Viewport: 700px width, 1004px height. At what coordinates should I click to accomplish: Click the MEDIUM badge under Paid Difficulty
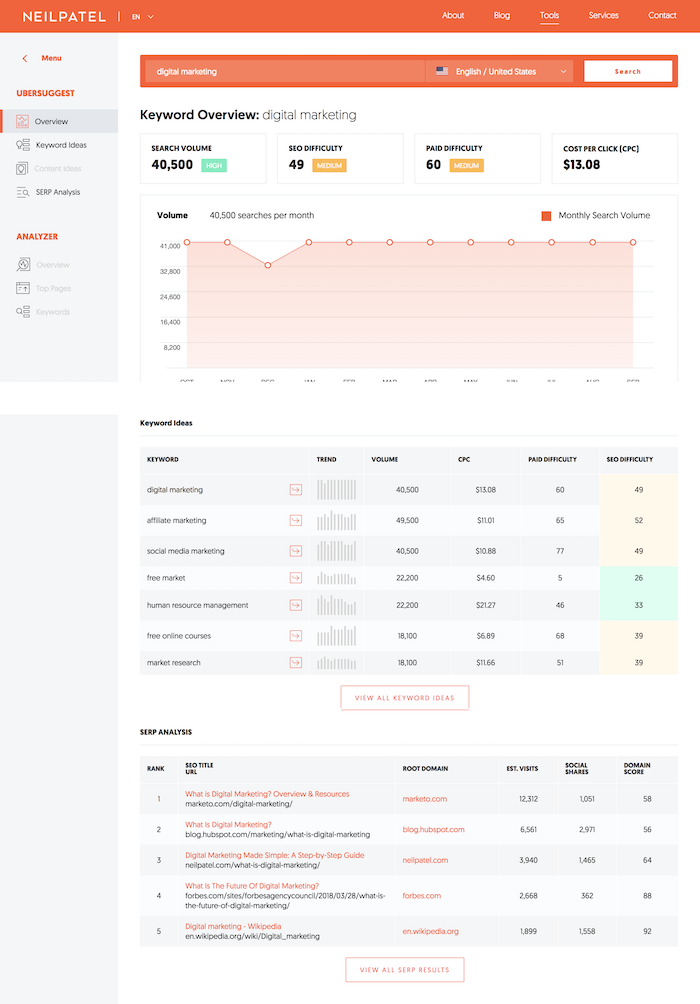tap(466, 165)
